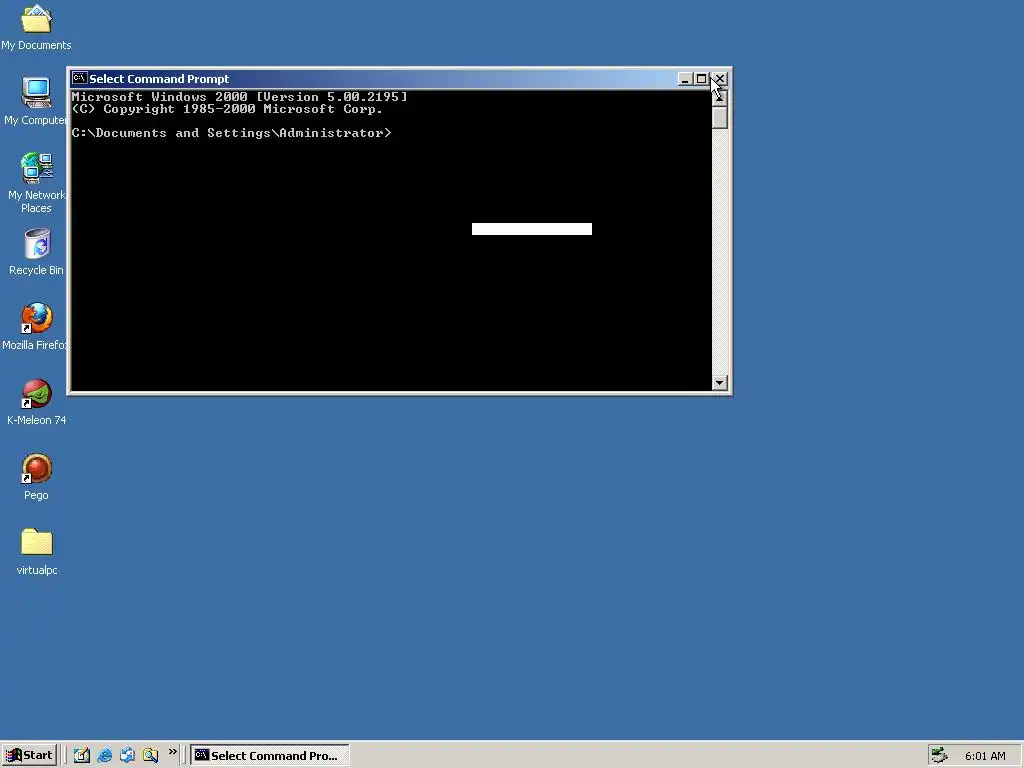The image size is (1024, 768).
Task: Click the console scrollbar down arrow
Action: pos(720,383)
